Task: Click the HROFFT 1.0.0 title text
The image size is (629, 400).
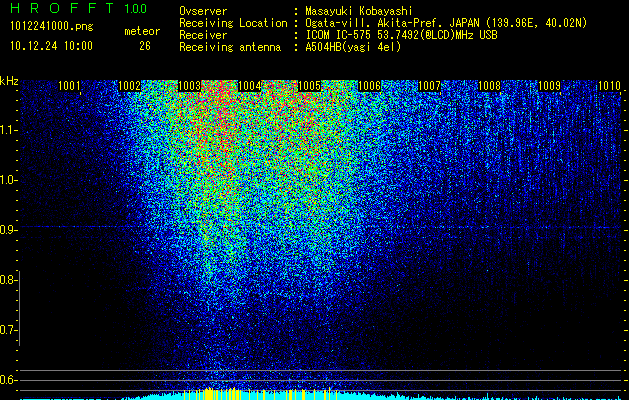Action: (78, 8)
